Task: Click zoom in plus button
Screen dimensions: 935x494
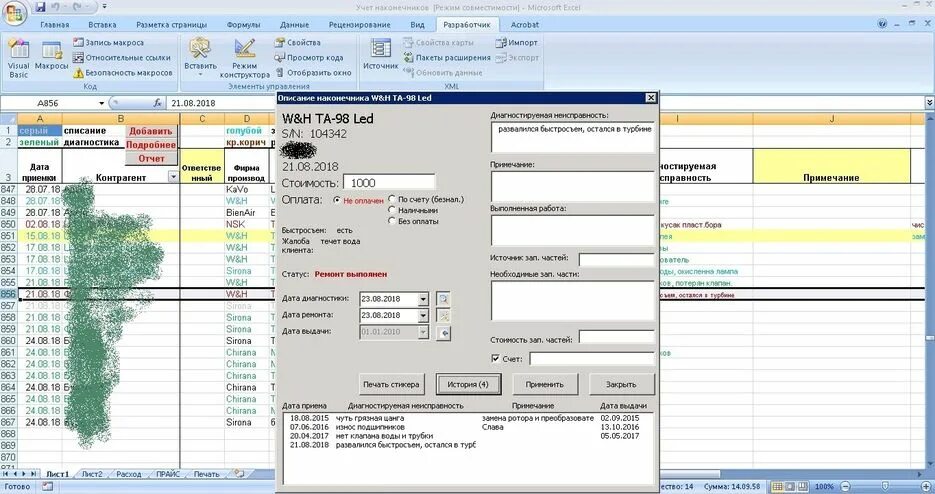Action: (x=925, y=487)
